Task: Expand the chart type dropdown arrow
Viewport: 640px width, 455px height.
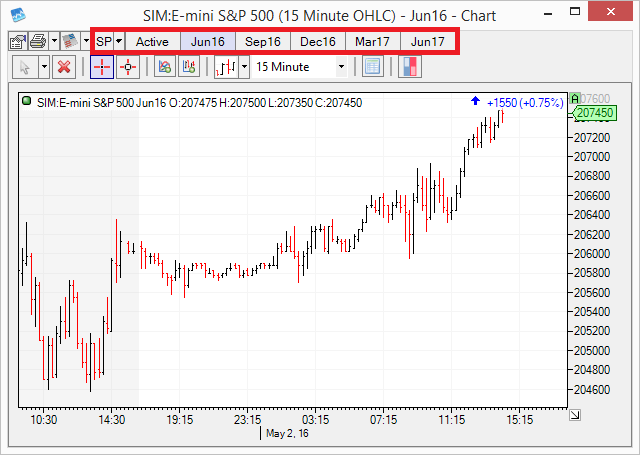Action: tap(243, 67)
